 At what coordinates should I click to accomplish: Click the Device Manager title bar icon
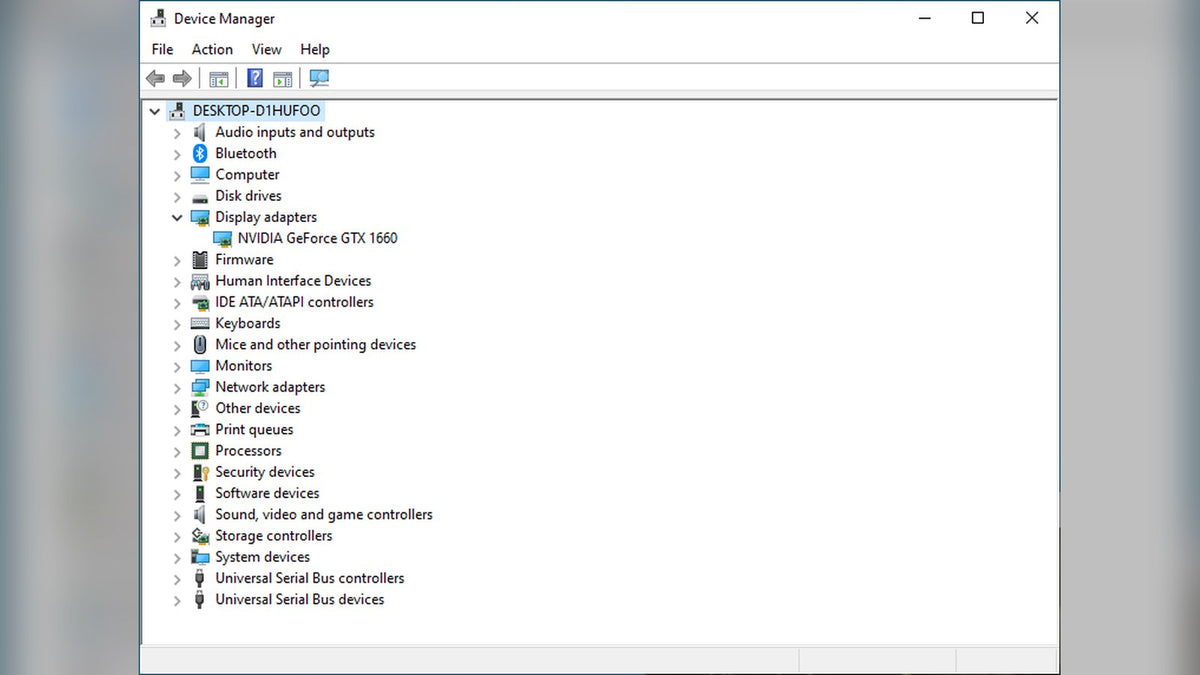coord(158,18)
